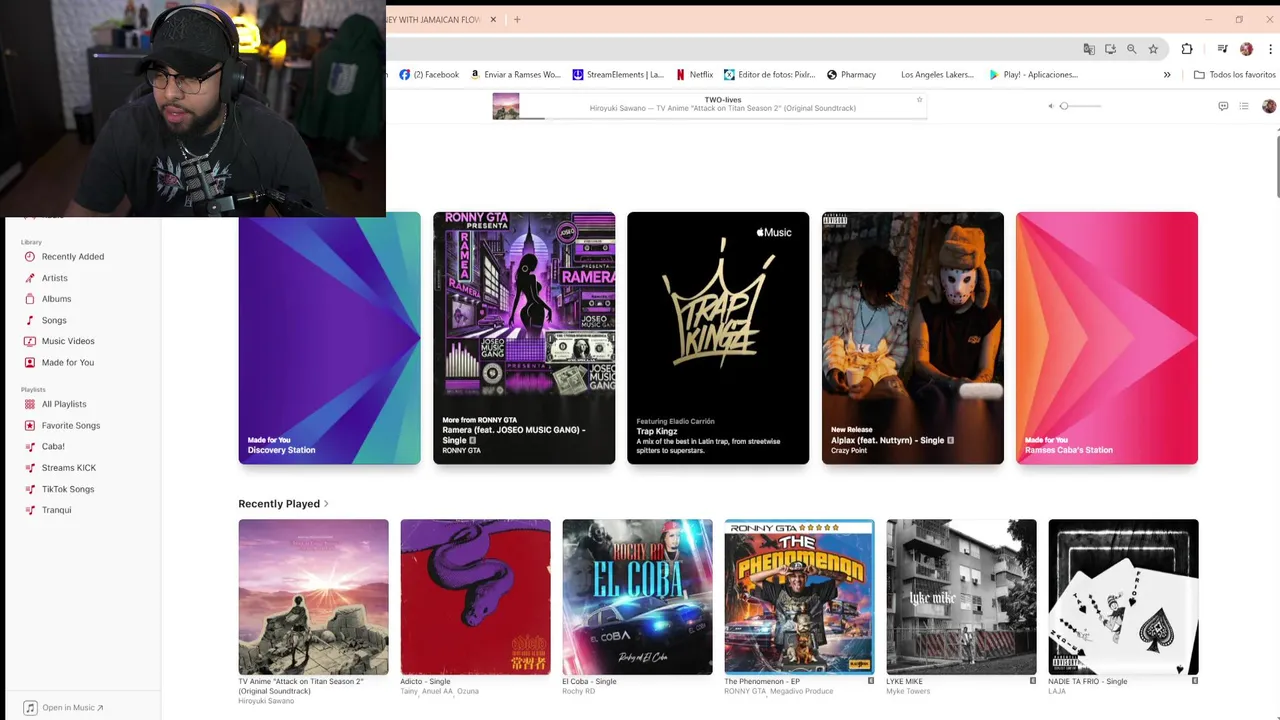Open the Discovery Station card
Screen dimensions: 1280x720
point(329,338)
